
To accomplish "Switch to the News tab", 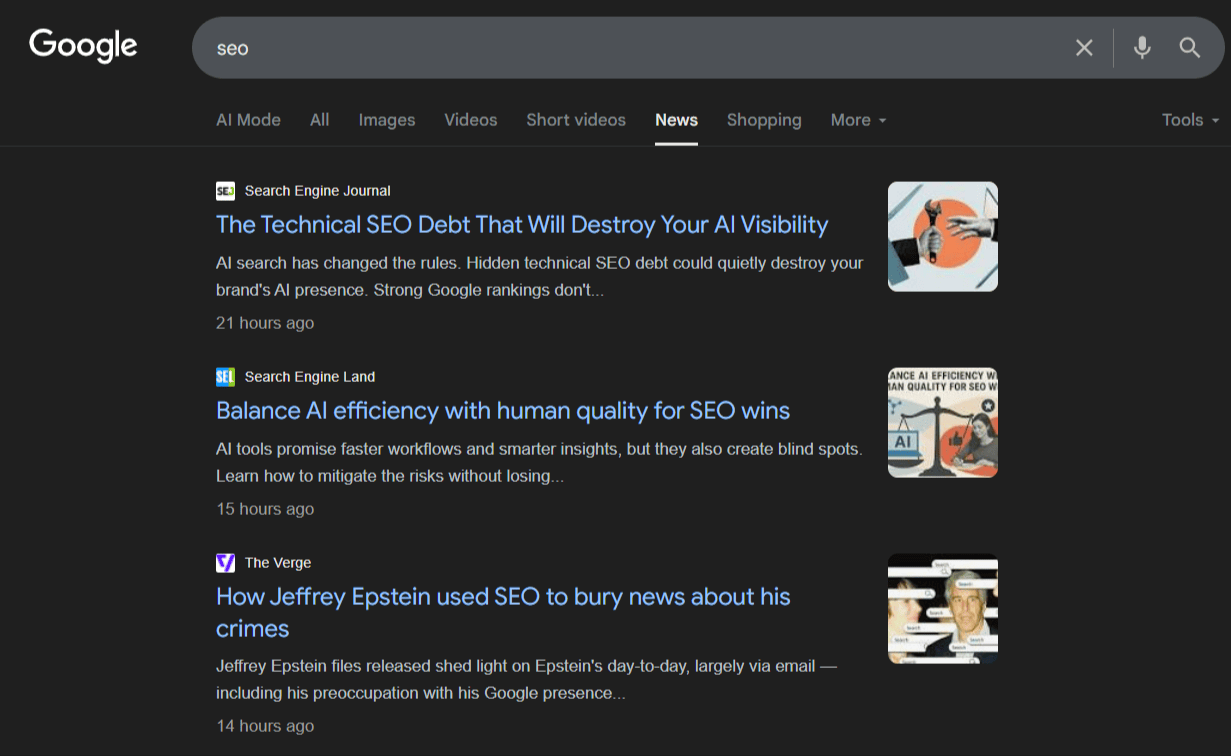I will click(676, 119).
